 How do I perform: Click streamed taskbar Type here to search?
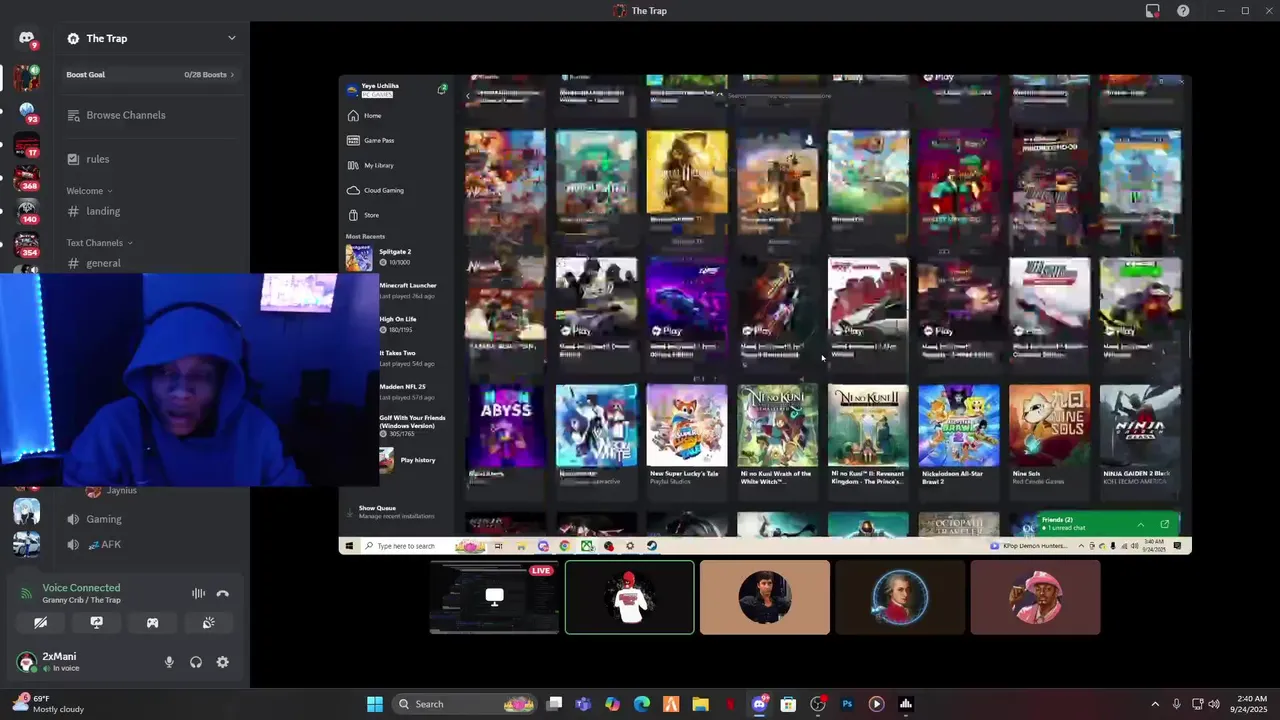pyautogui.click(x=405, y=546)
